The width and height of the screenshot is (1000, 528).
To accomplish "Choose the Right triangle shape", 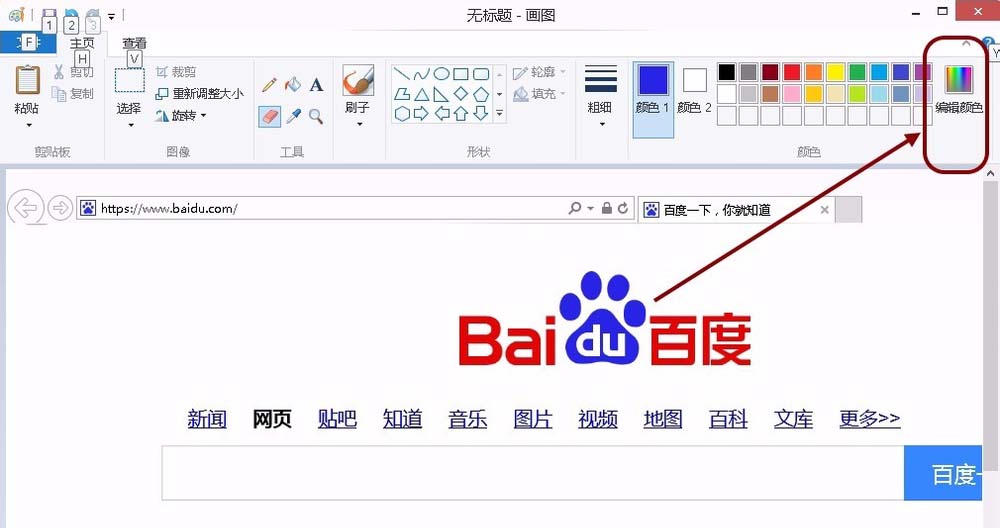I will [x=441, y=94].
